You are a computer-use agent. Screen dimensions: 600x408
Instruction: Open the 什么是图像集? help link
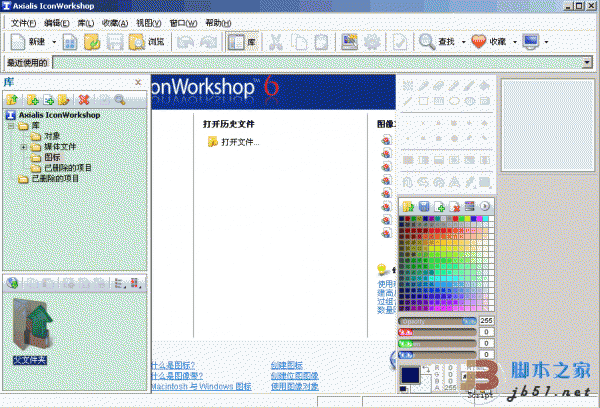click(177, 376)
